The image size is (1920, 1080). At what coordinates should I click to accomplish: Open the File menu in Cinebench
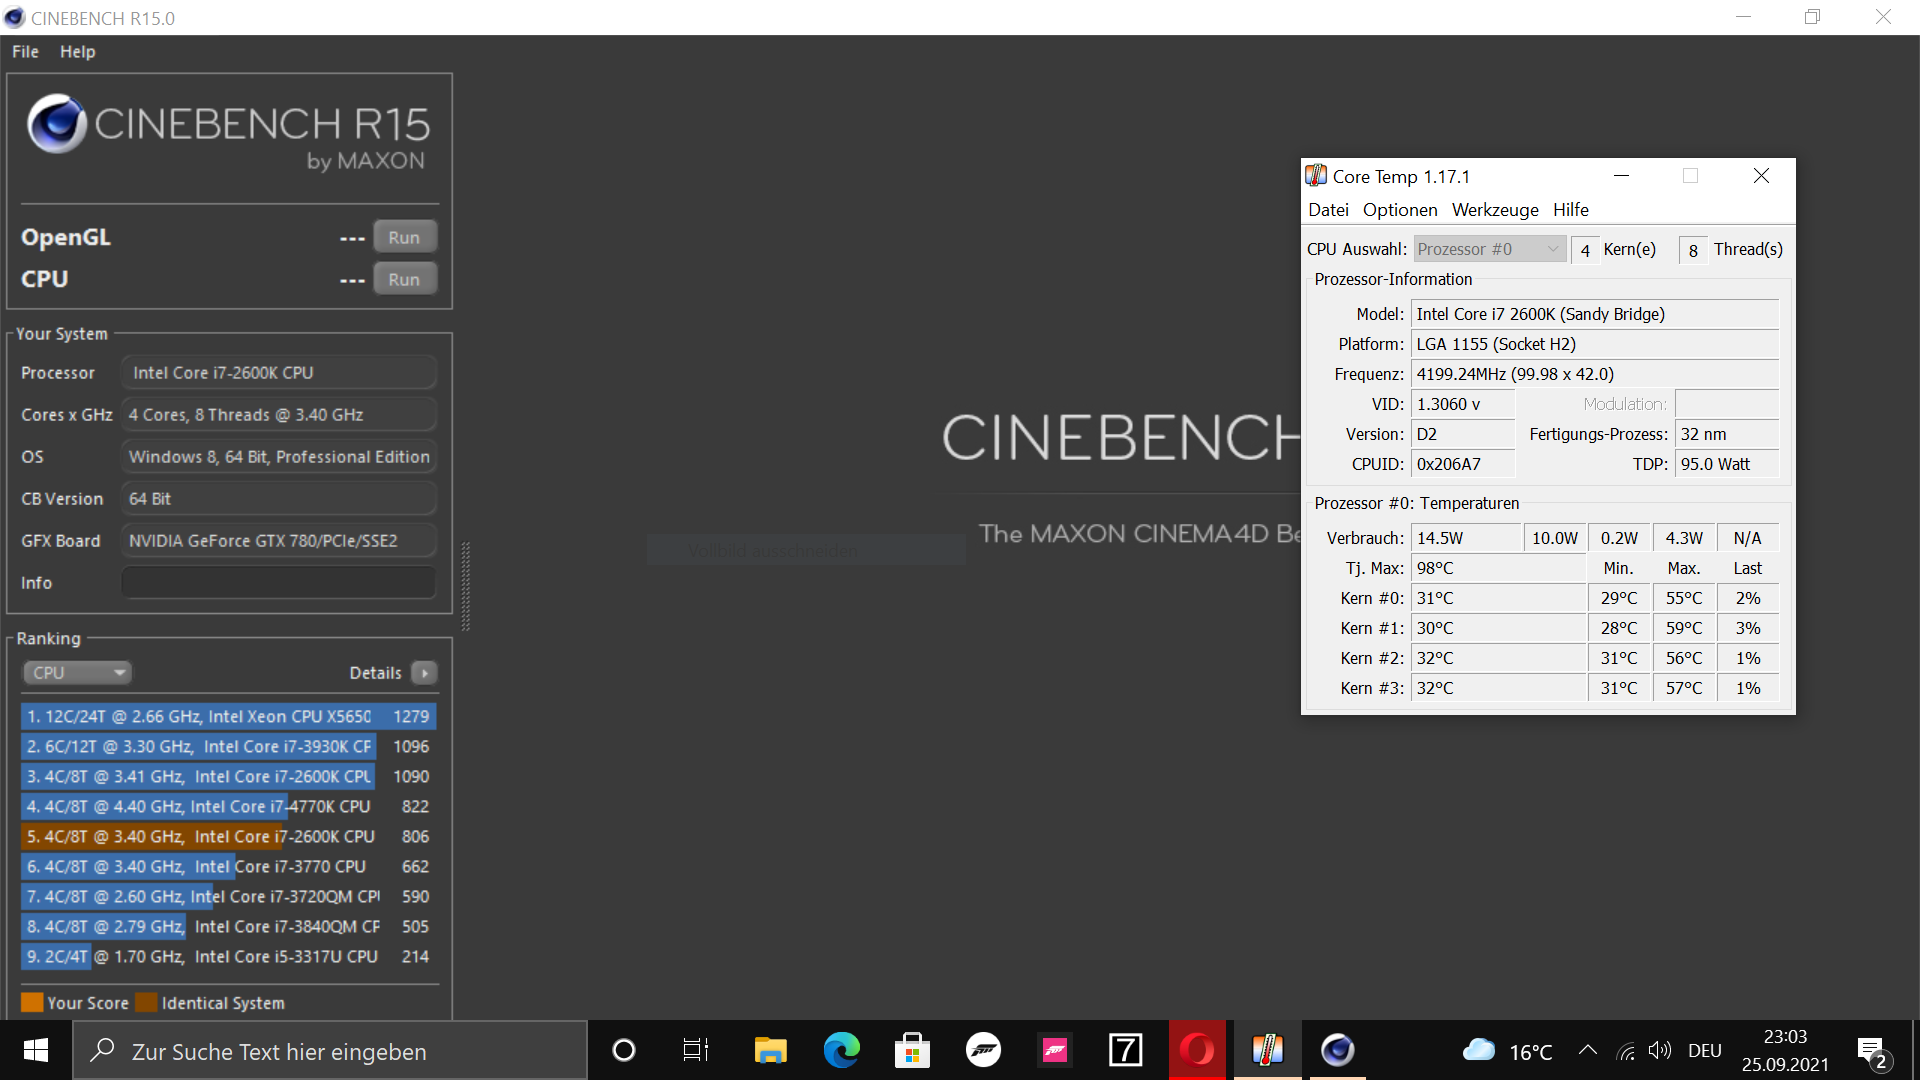pos(25,52)
